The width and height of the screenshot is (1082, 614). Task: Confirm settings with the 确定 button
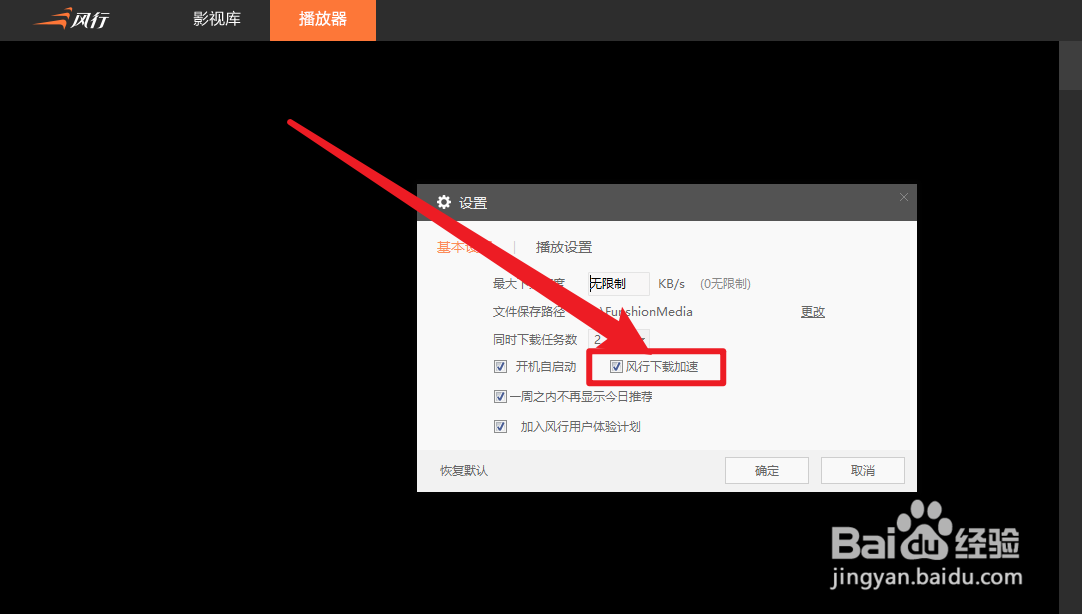point(766,470)
